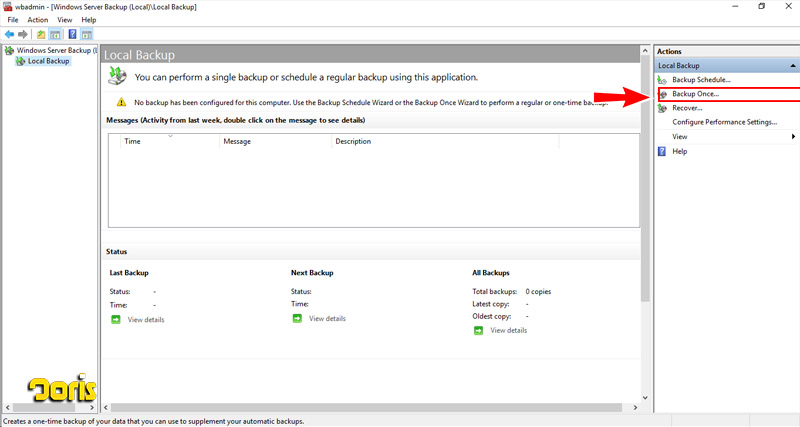Open the Help menu in menu bar
This screenshot has height=427, width=800.
[x=89, y=20]
